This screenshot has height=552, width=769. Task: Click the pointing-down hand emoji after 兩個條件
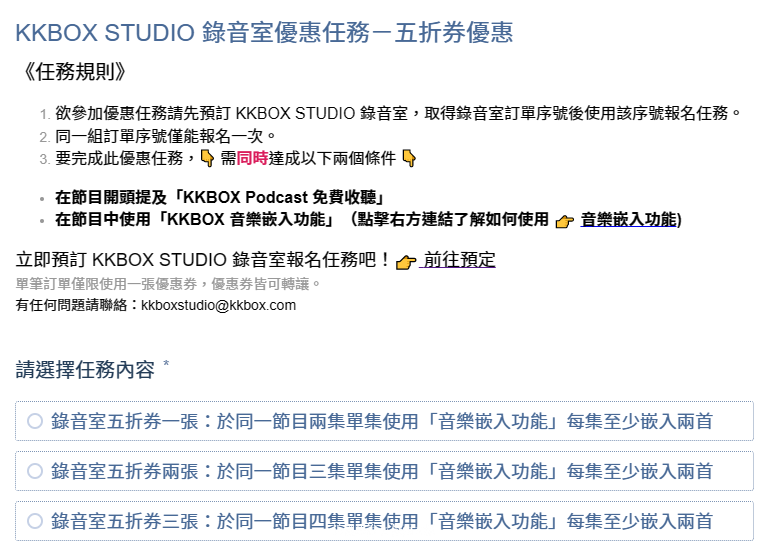coord(409,158)
